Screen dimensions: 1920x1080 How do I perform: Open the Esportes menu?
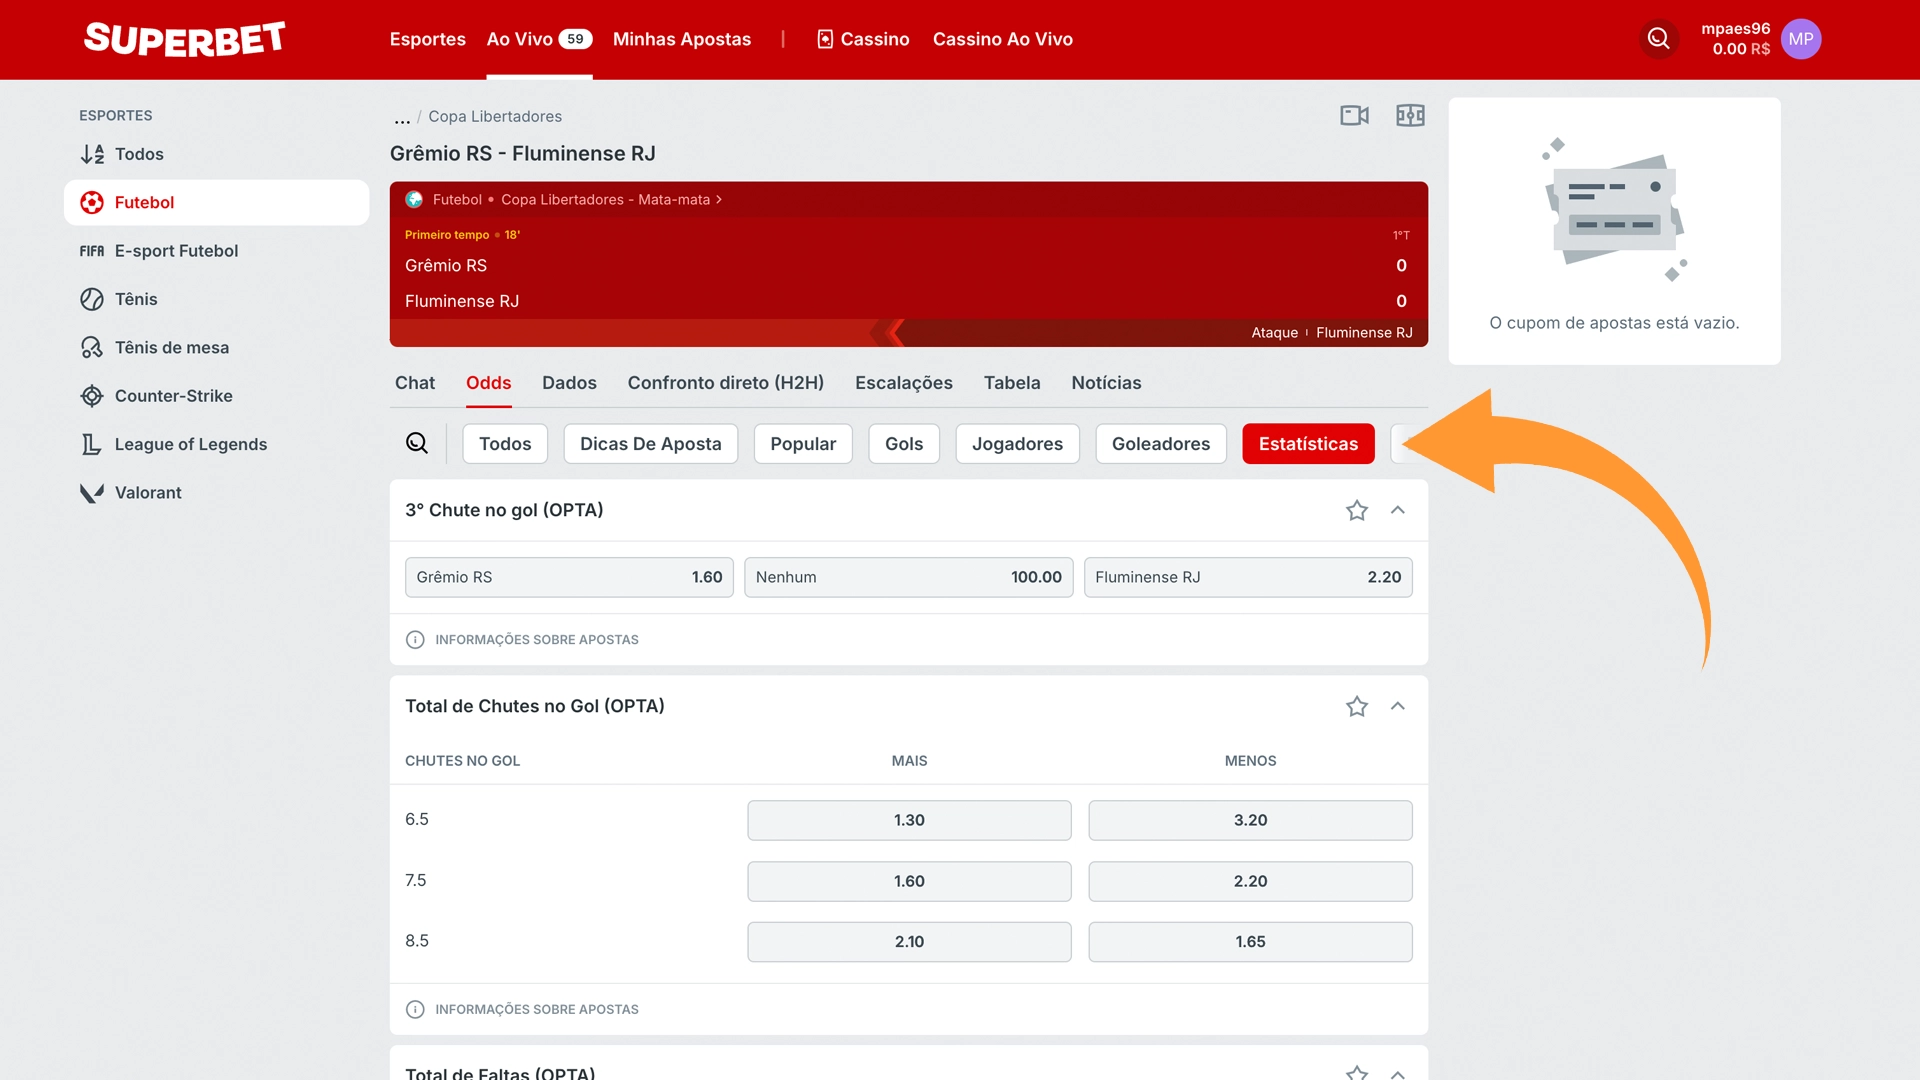coord(427,39)
